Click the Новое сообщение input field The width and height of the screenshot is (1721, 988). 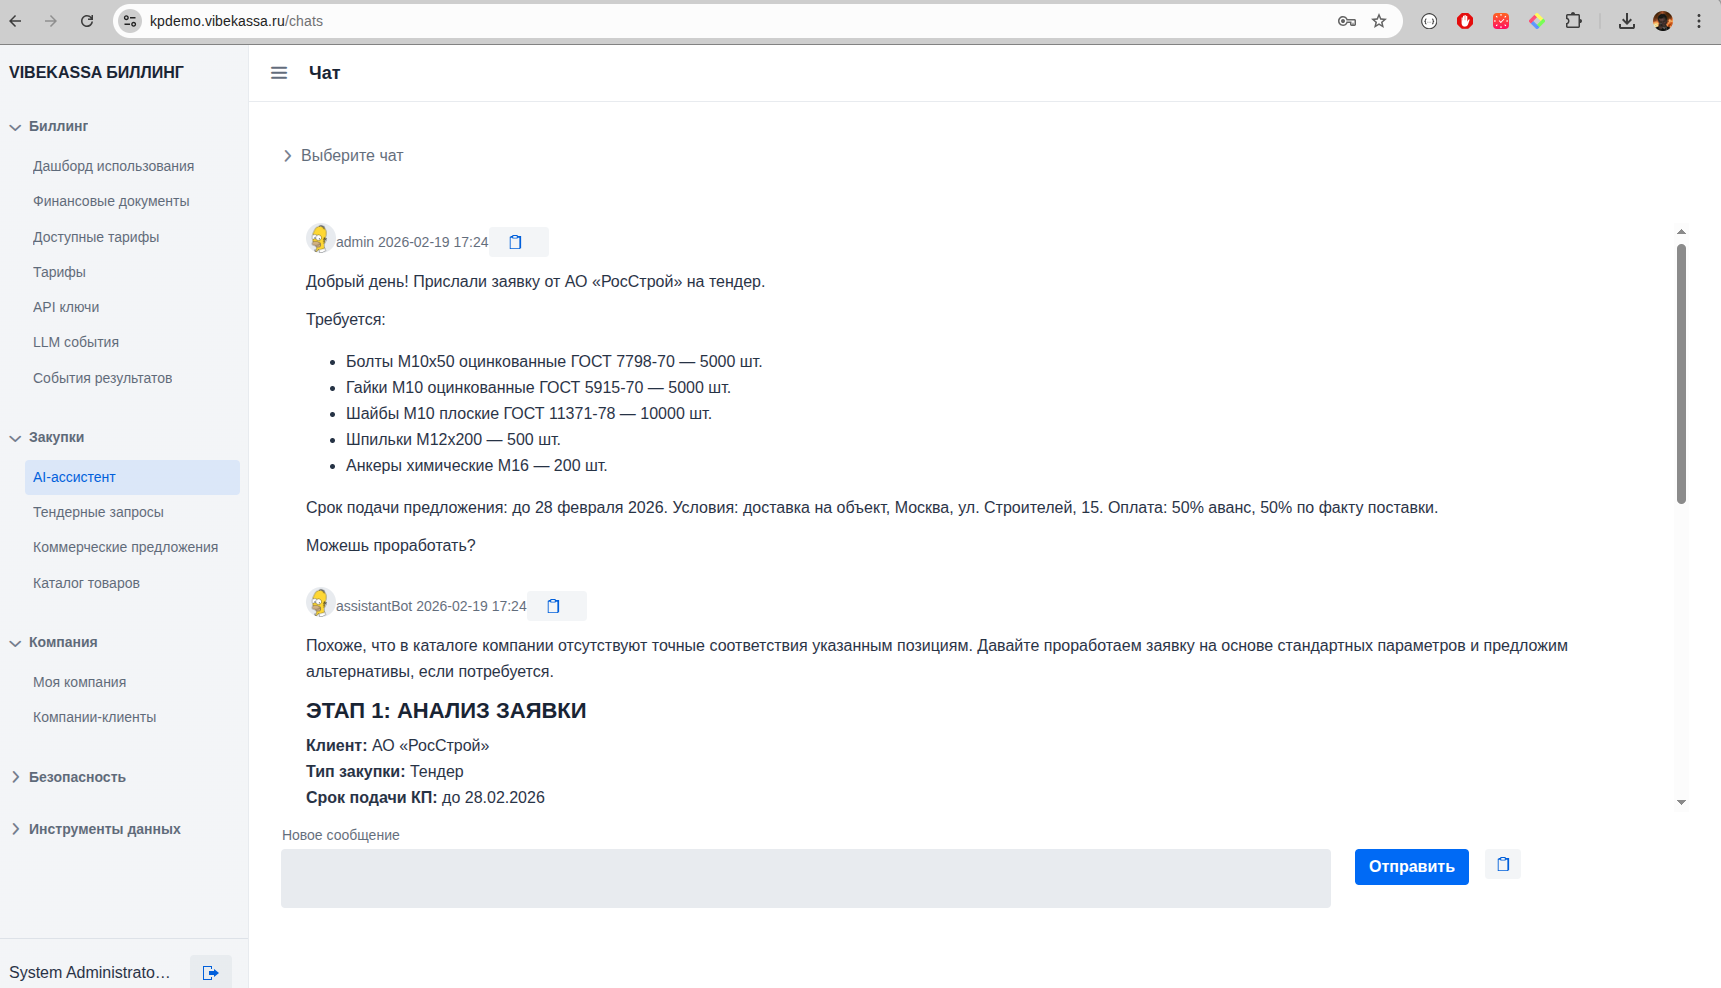pos(806,878)
